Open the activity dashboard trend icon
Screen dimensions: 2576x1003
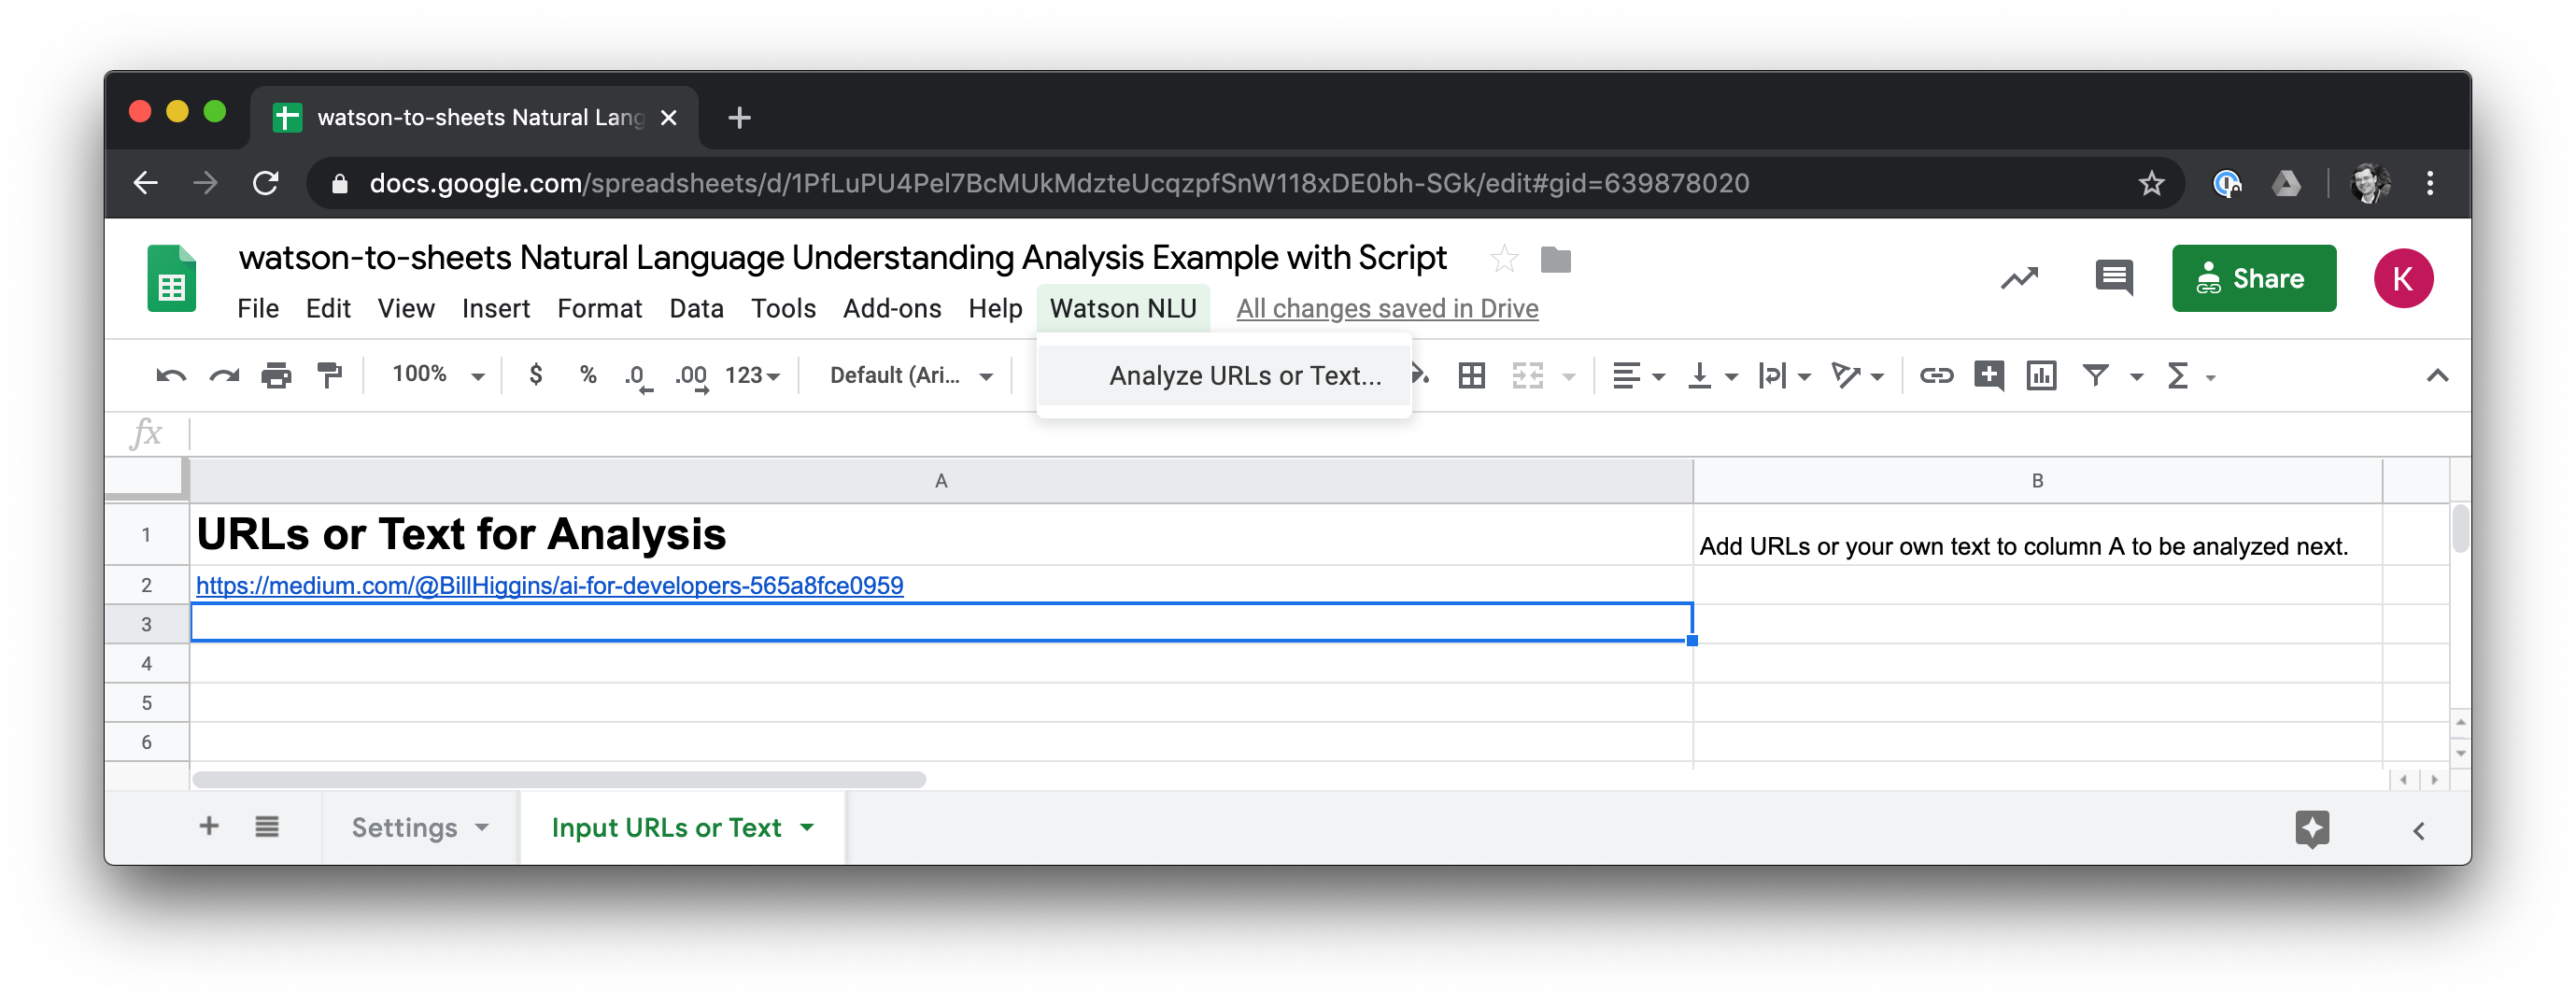tap(2019, 278)
